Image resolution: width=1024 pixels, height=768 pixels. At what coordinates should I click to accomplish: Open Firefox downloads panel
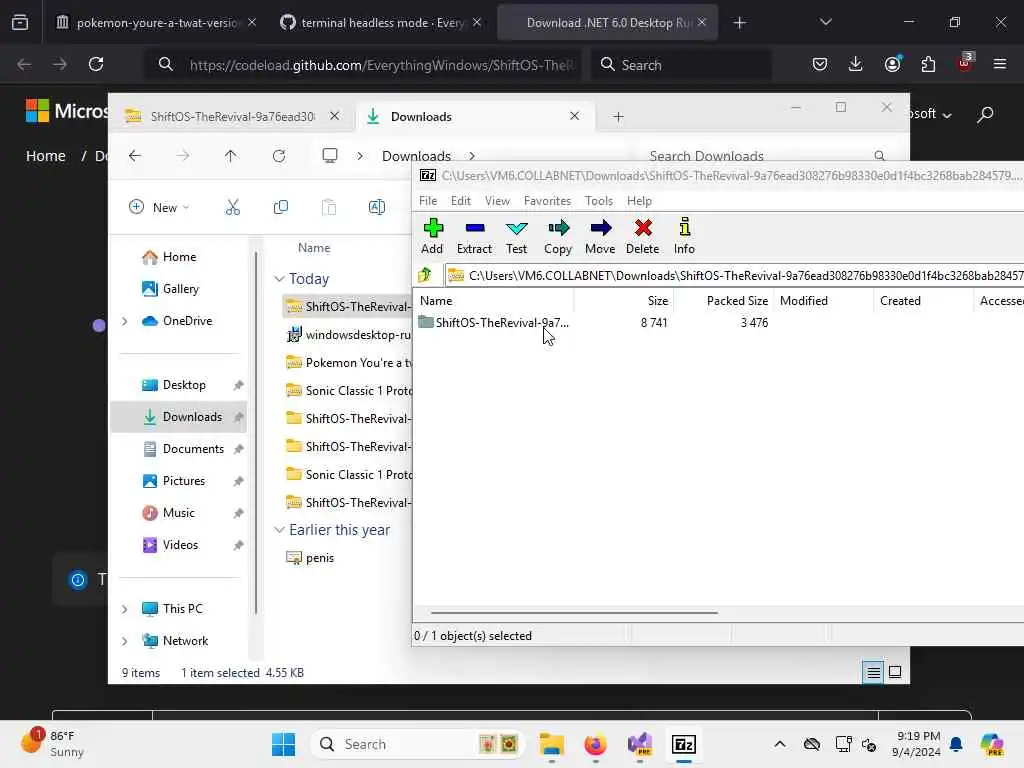(855, 64)
